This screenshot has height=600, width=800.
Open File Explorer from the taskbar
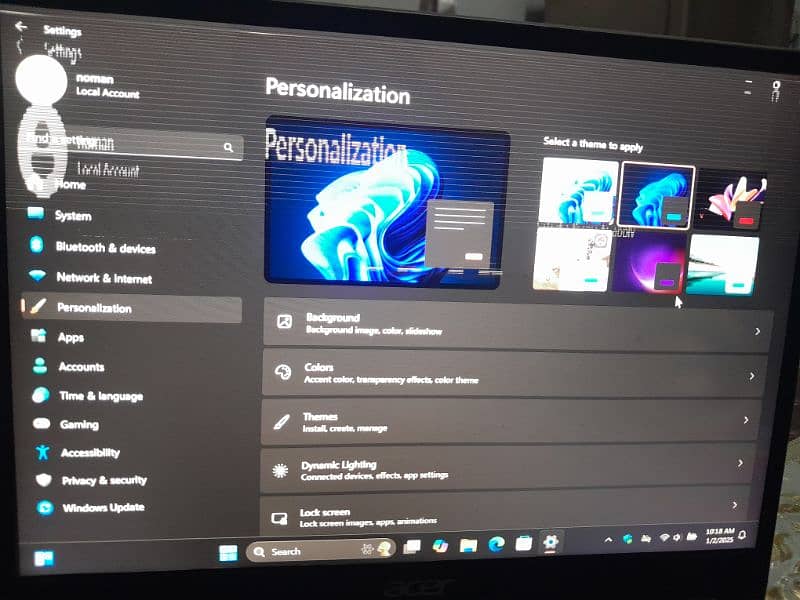[x=468, y=546]
